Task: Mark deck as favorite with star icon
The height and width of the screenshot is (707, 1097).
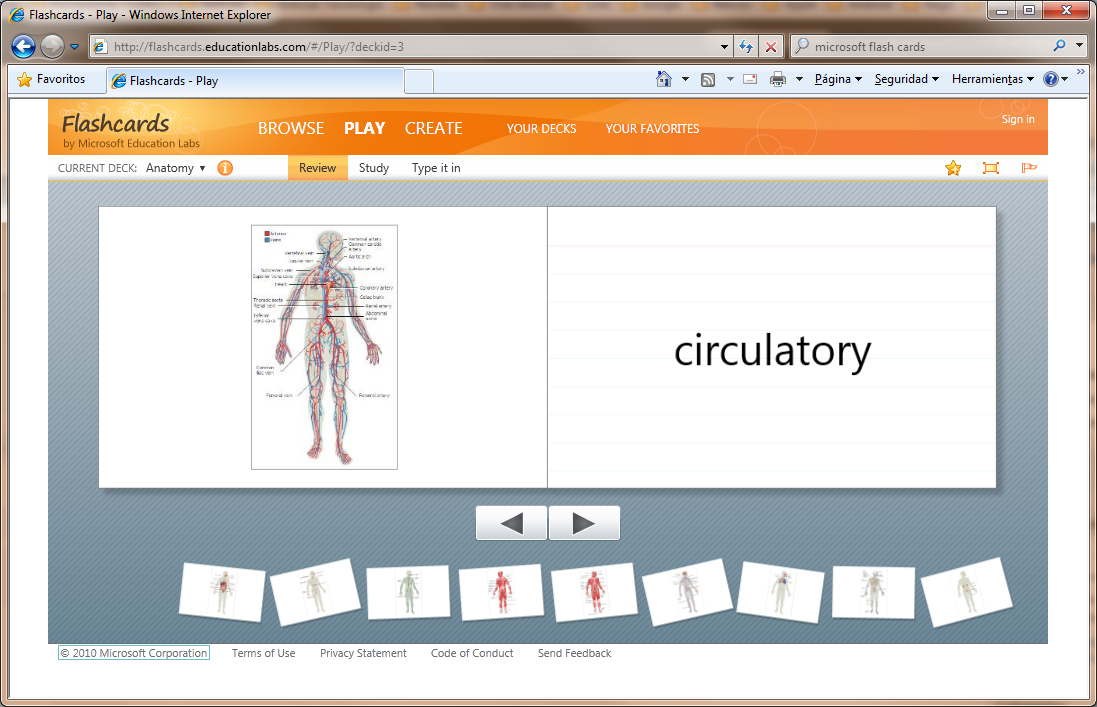Action: click(x=953, y=168)
